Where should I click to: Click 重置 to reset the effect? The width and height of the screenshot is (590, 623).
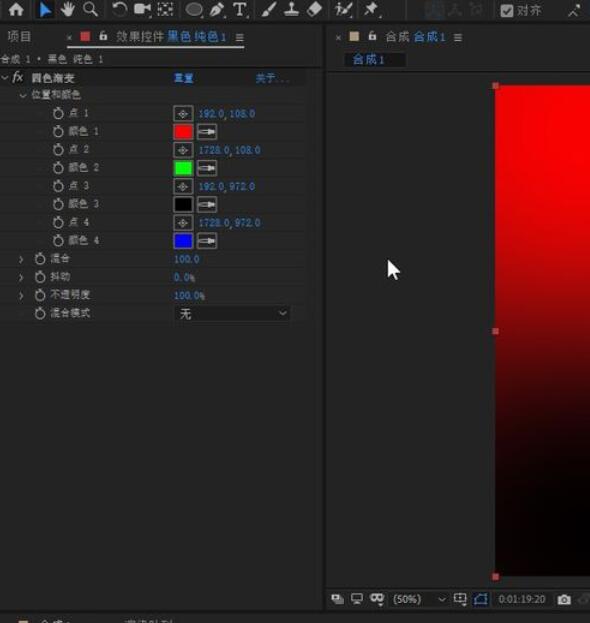[x=184, y=78]
